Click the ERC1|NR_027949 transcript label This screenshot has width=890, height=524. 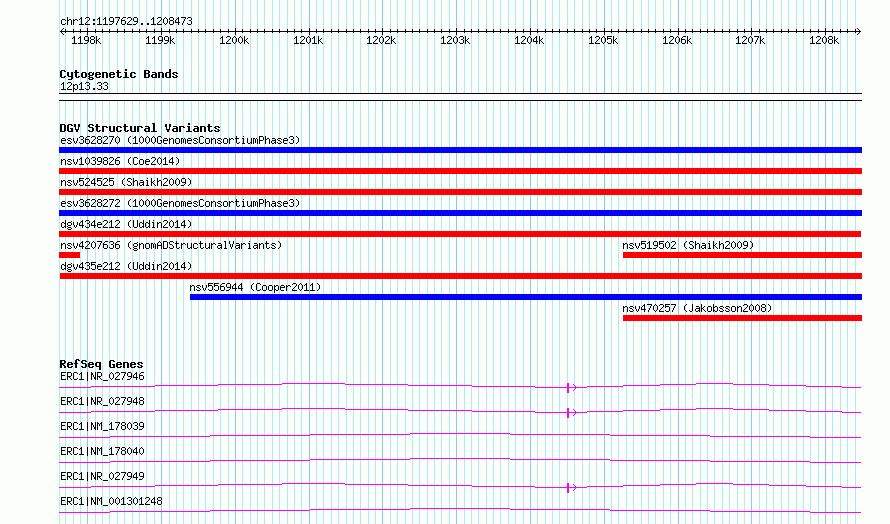[x=102, y=476]
